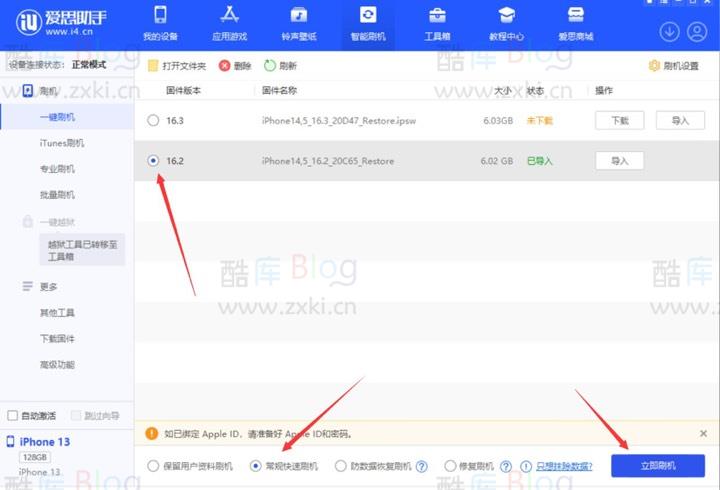
Task: Click 下载 button for firmware 16.3
Action: 620,120
